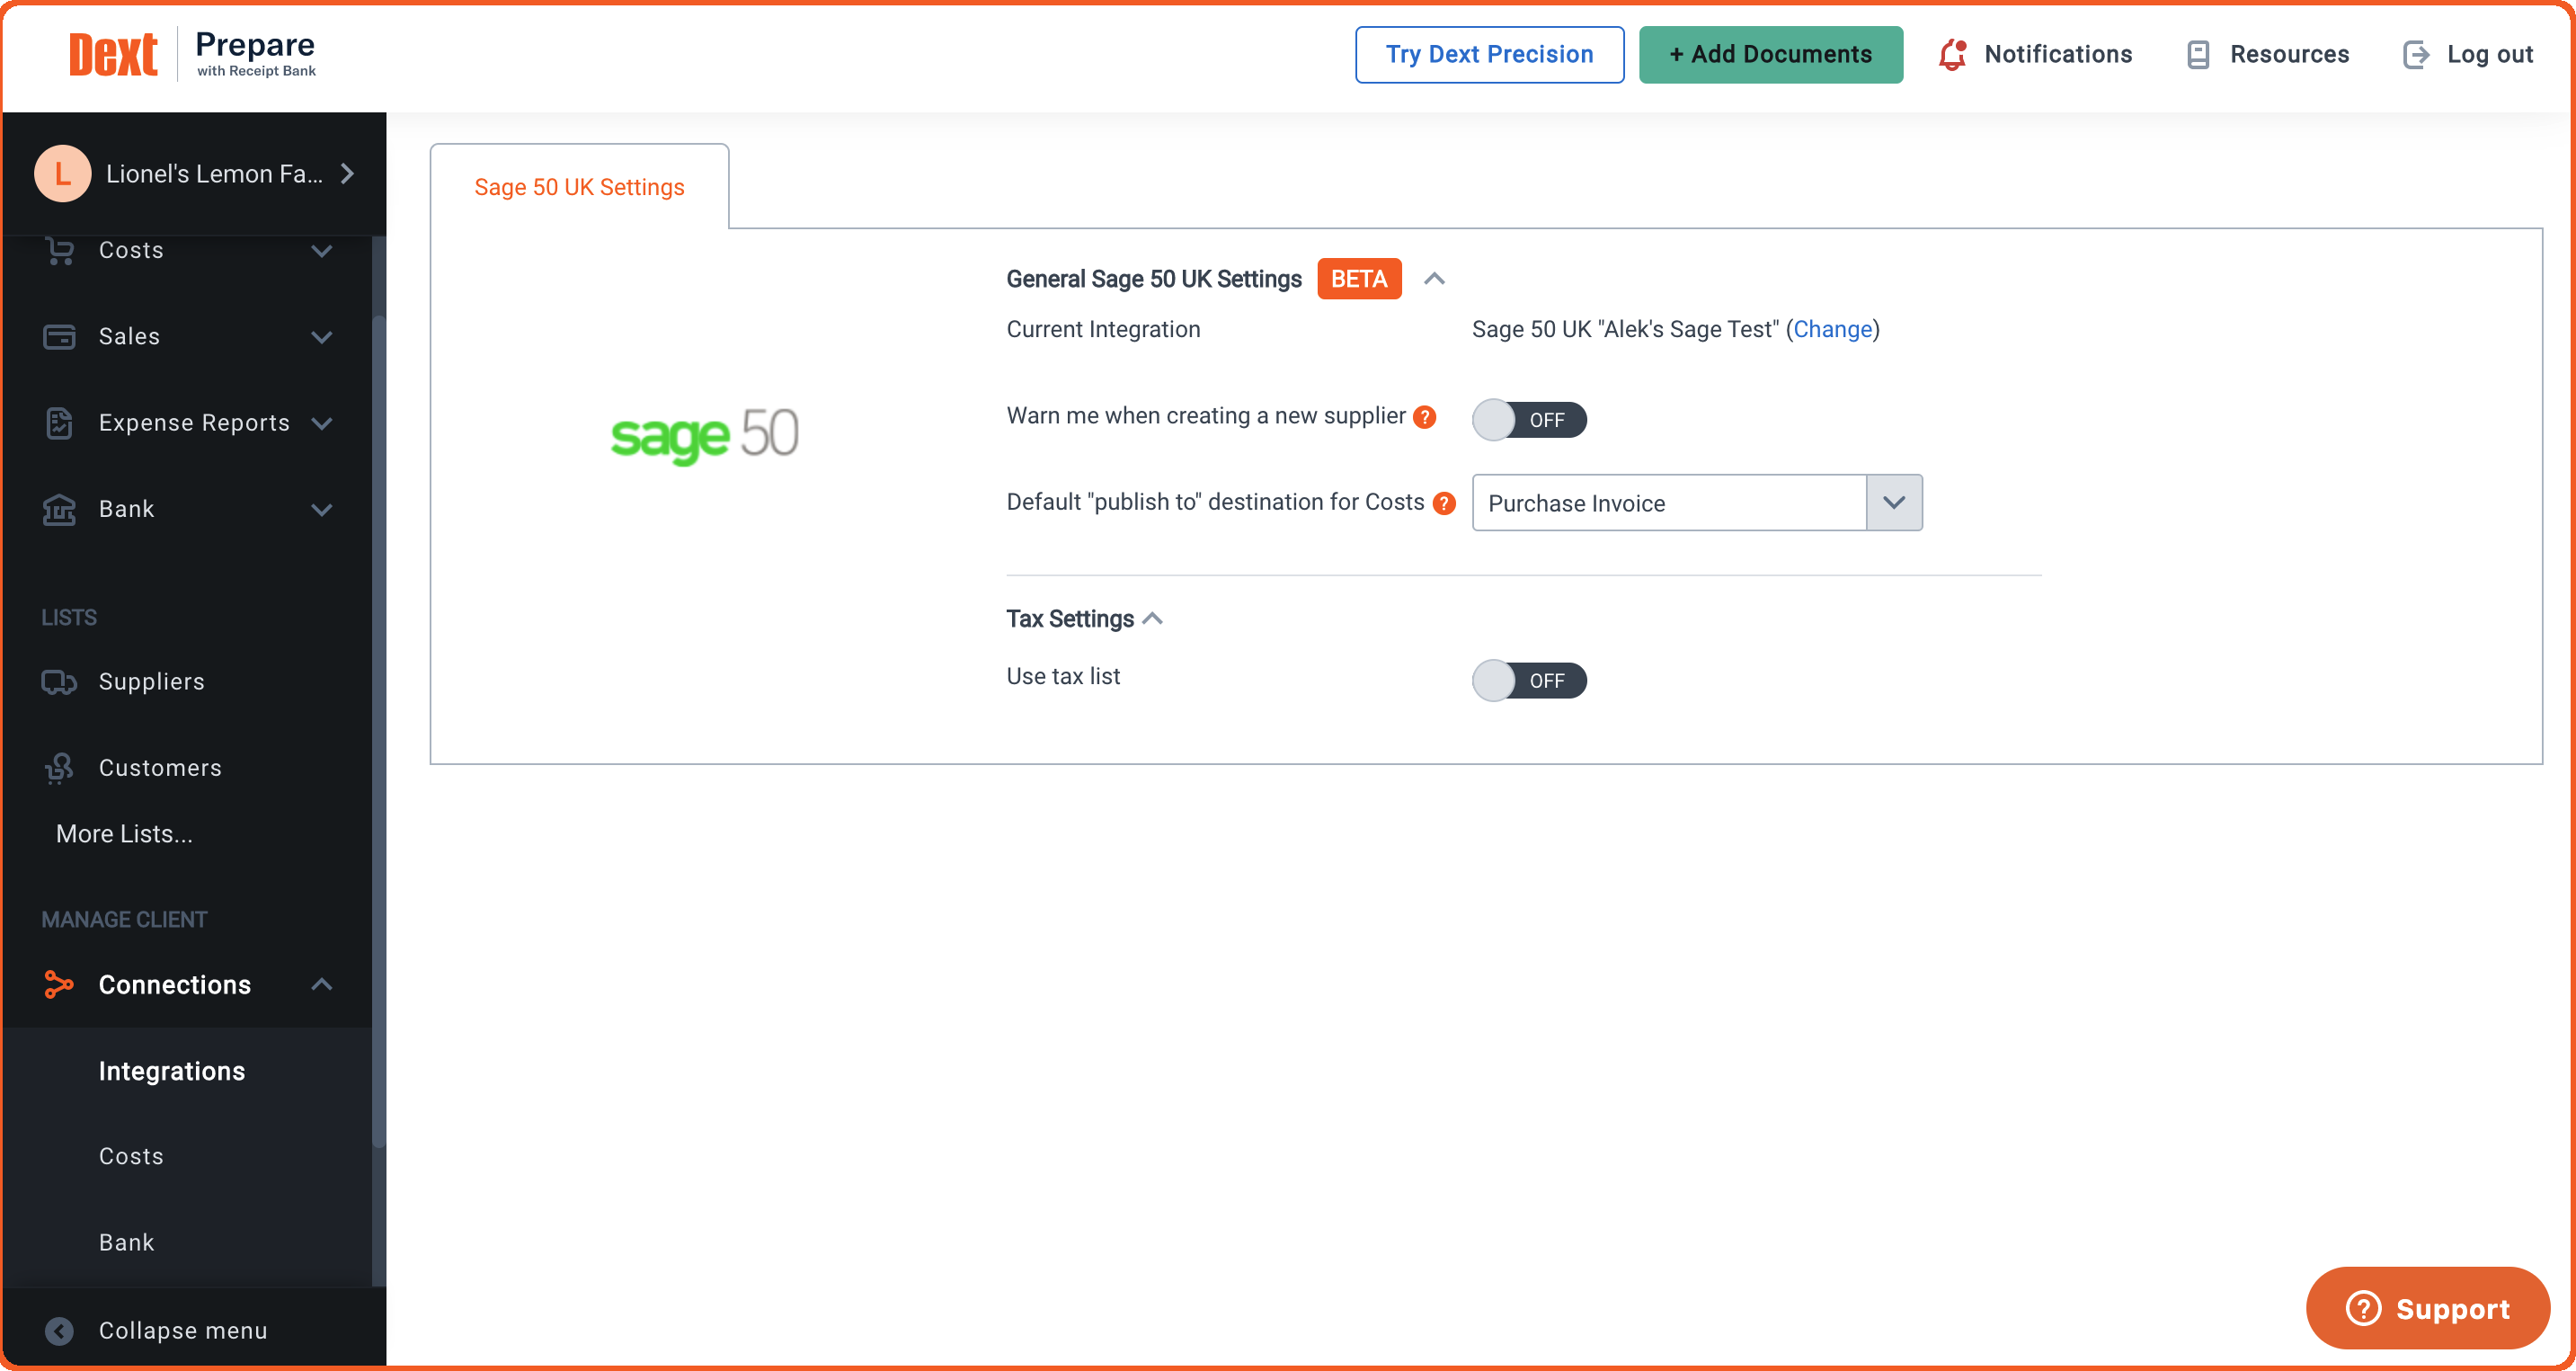
Task: Open the Default publish to destination dropdown
Action: click(1893, 501)
